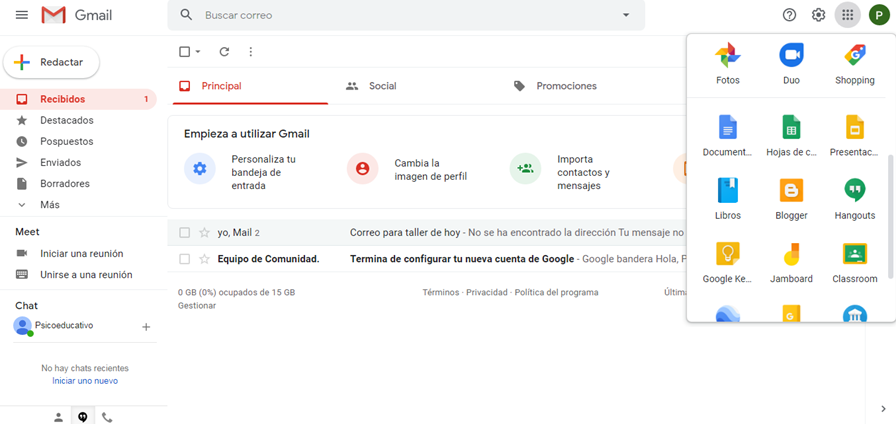896x428 pixels.
Task: Open Presentaciones (Slides) app
Action: [x=854, y=135]
